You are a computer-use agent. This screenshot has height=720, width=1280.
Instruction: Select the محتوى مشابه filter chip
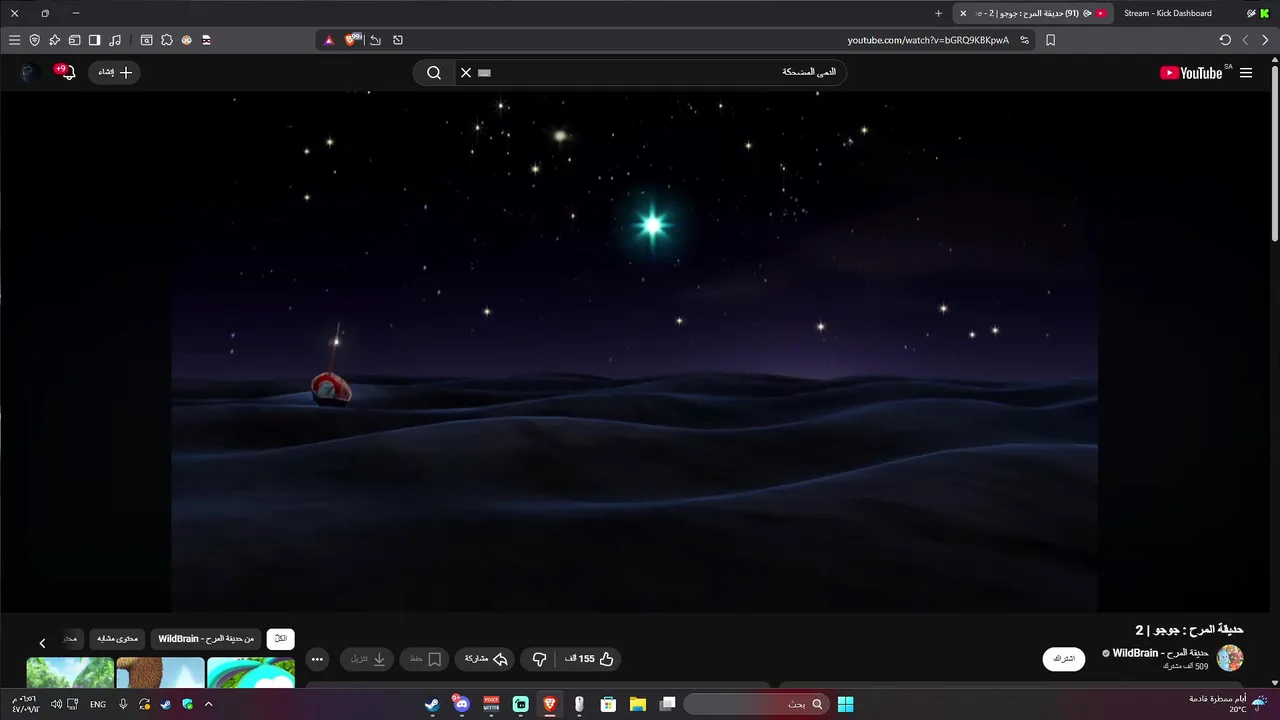click(118, 638)
